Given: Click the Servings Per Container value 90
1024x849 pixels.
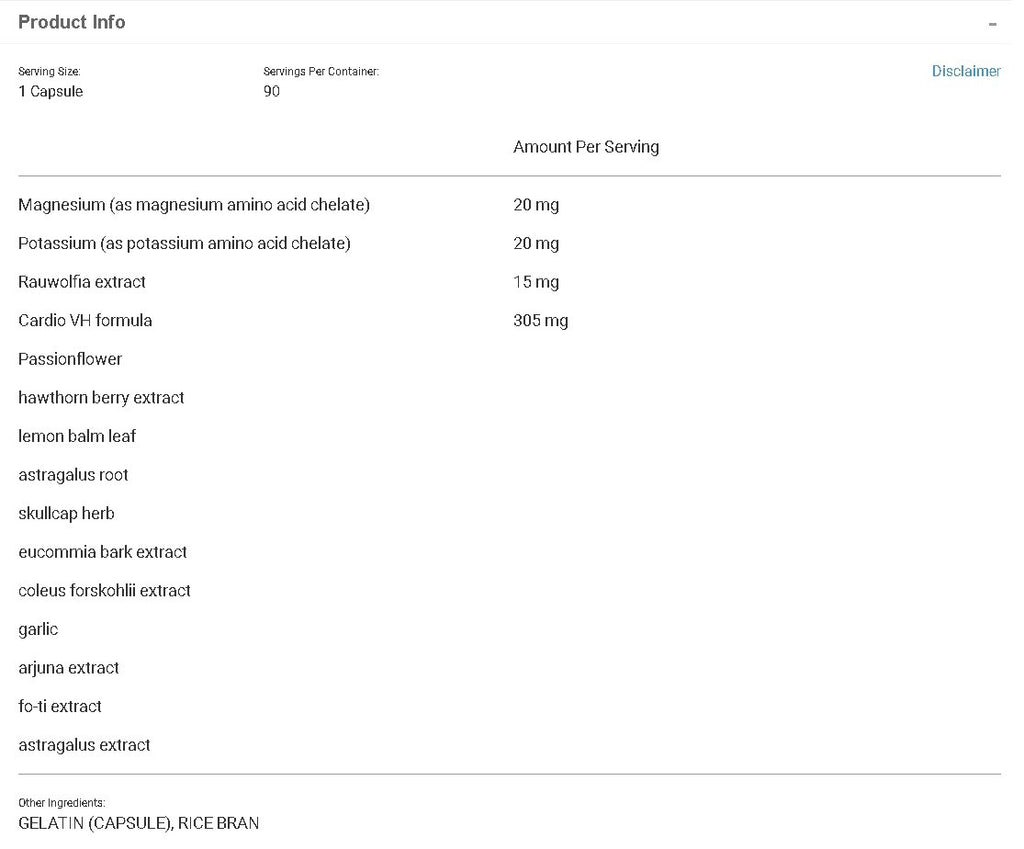Looking at the screenshot, I should [x=272, y=91].
